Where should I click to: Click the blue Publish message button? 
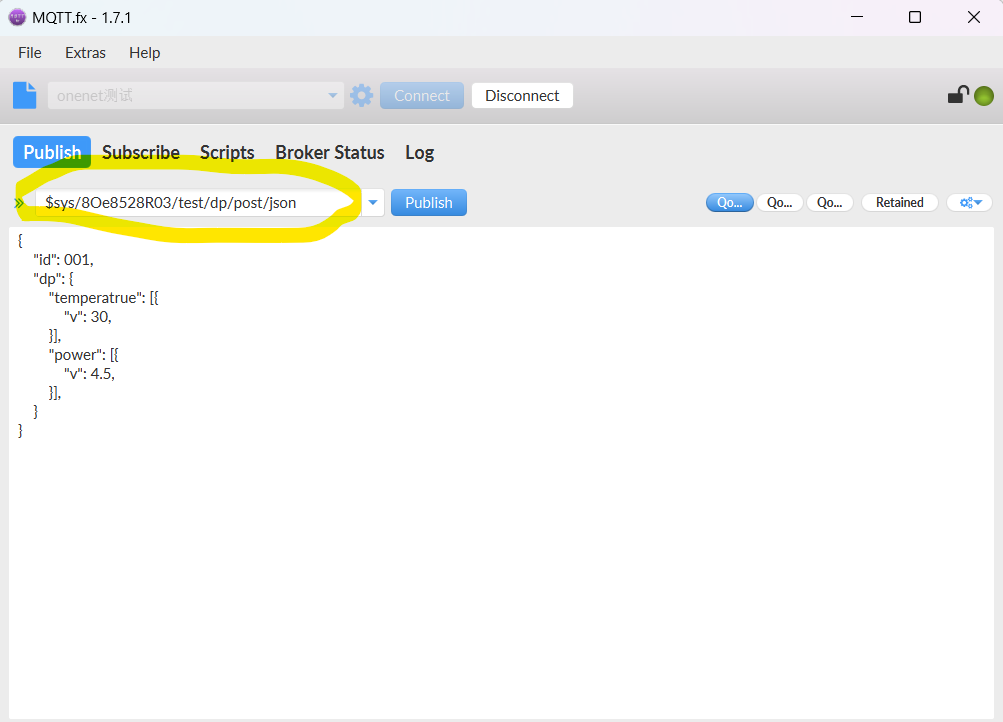click(x=429, y=203)
